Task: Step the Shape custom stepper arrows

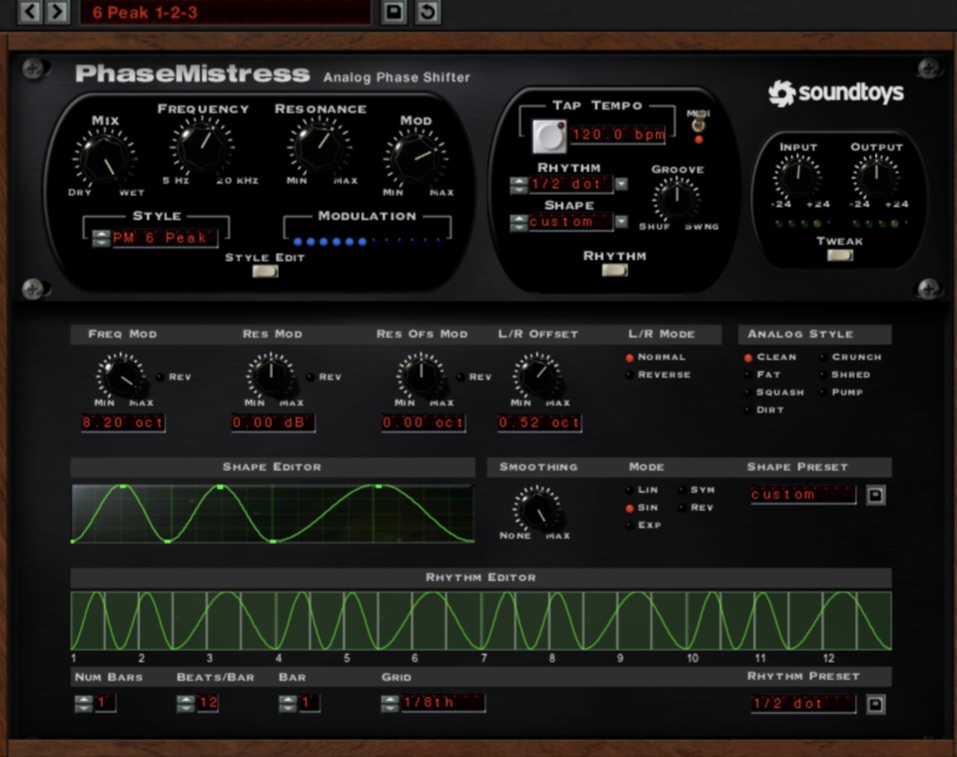Action: pos(519,222)
